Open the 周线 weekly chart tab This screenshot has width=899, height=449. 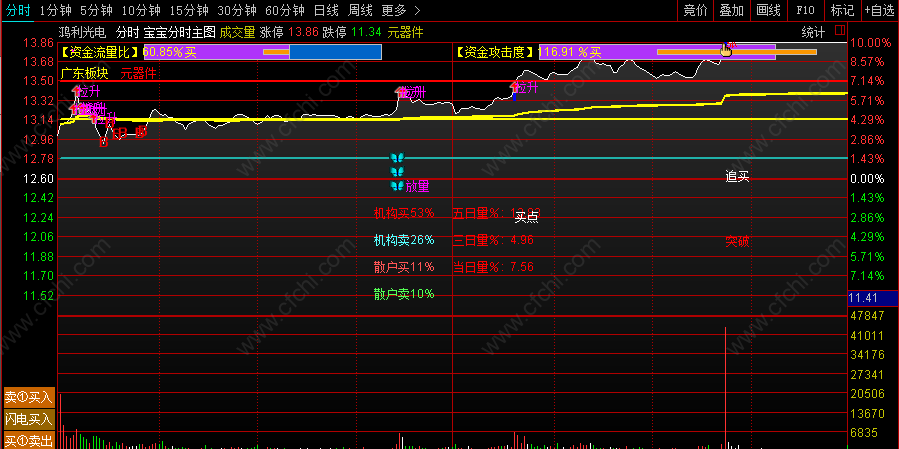360,10
